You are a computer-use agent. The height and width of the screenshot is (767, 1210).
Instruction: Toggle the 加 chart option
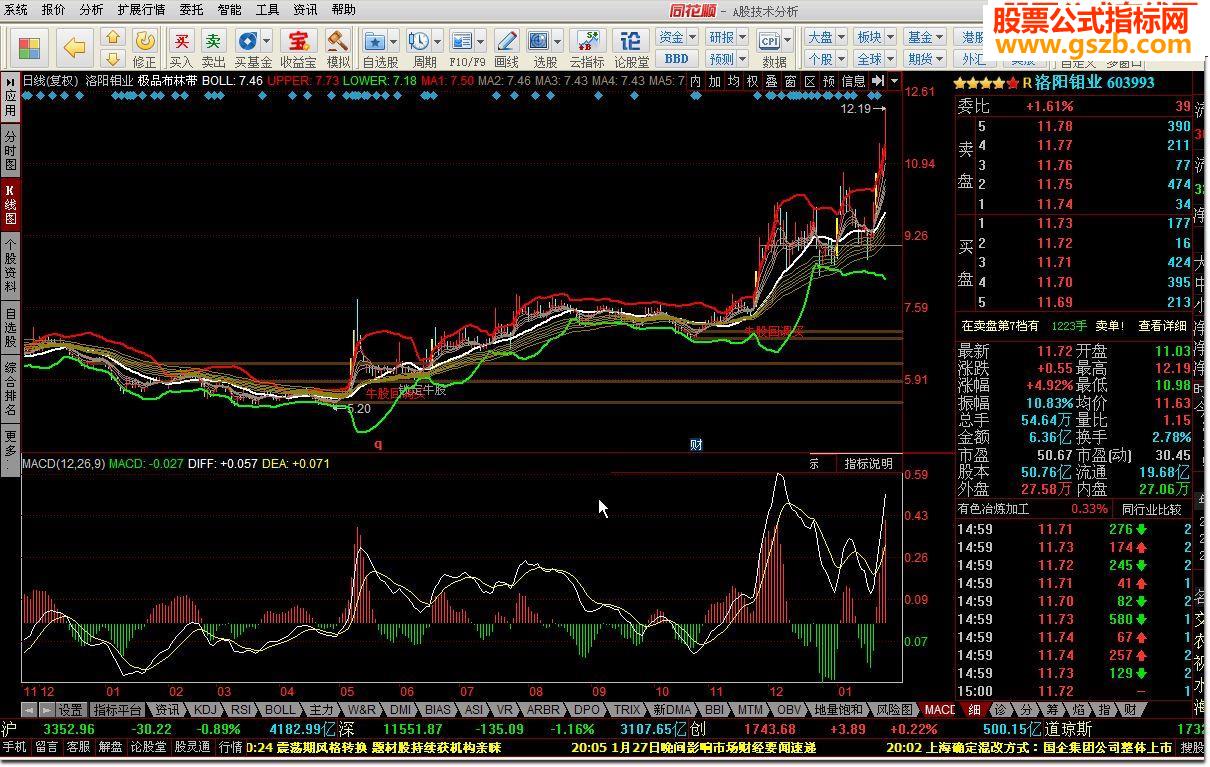(x=715, y=81)
